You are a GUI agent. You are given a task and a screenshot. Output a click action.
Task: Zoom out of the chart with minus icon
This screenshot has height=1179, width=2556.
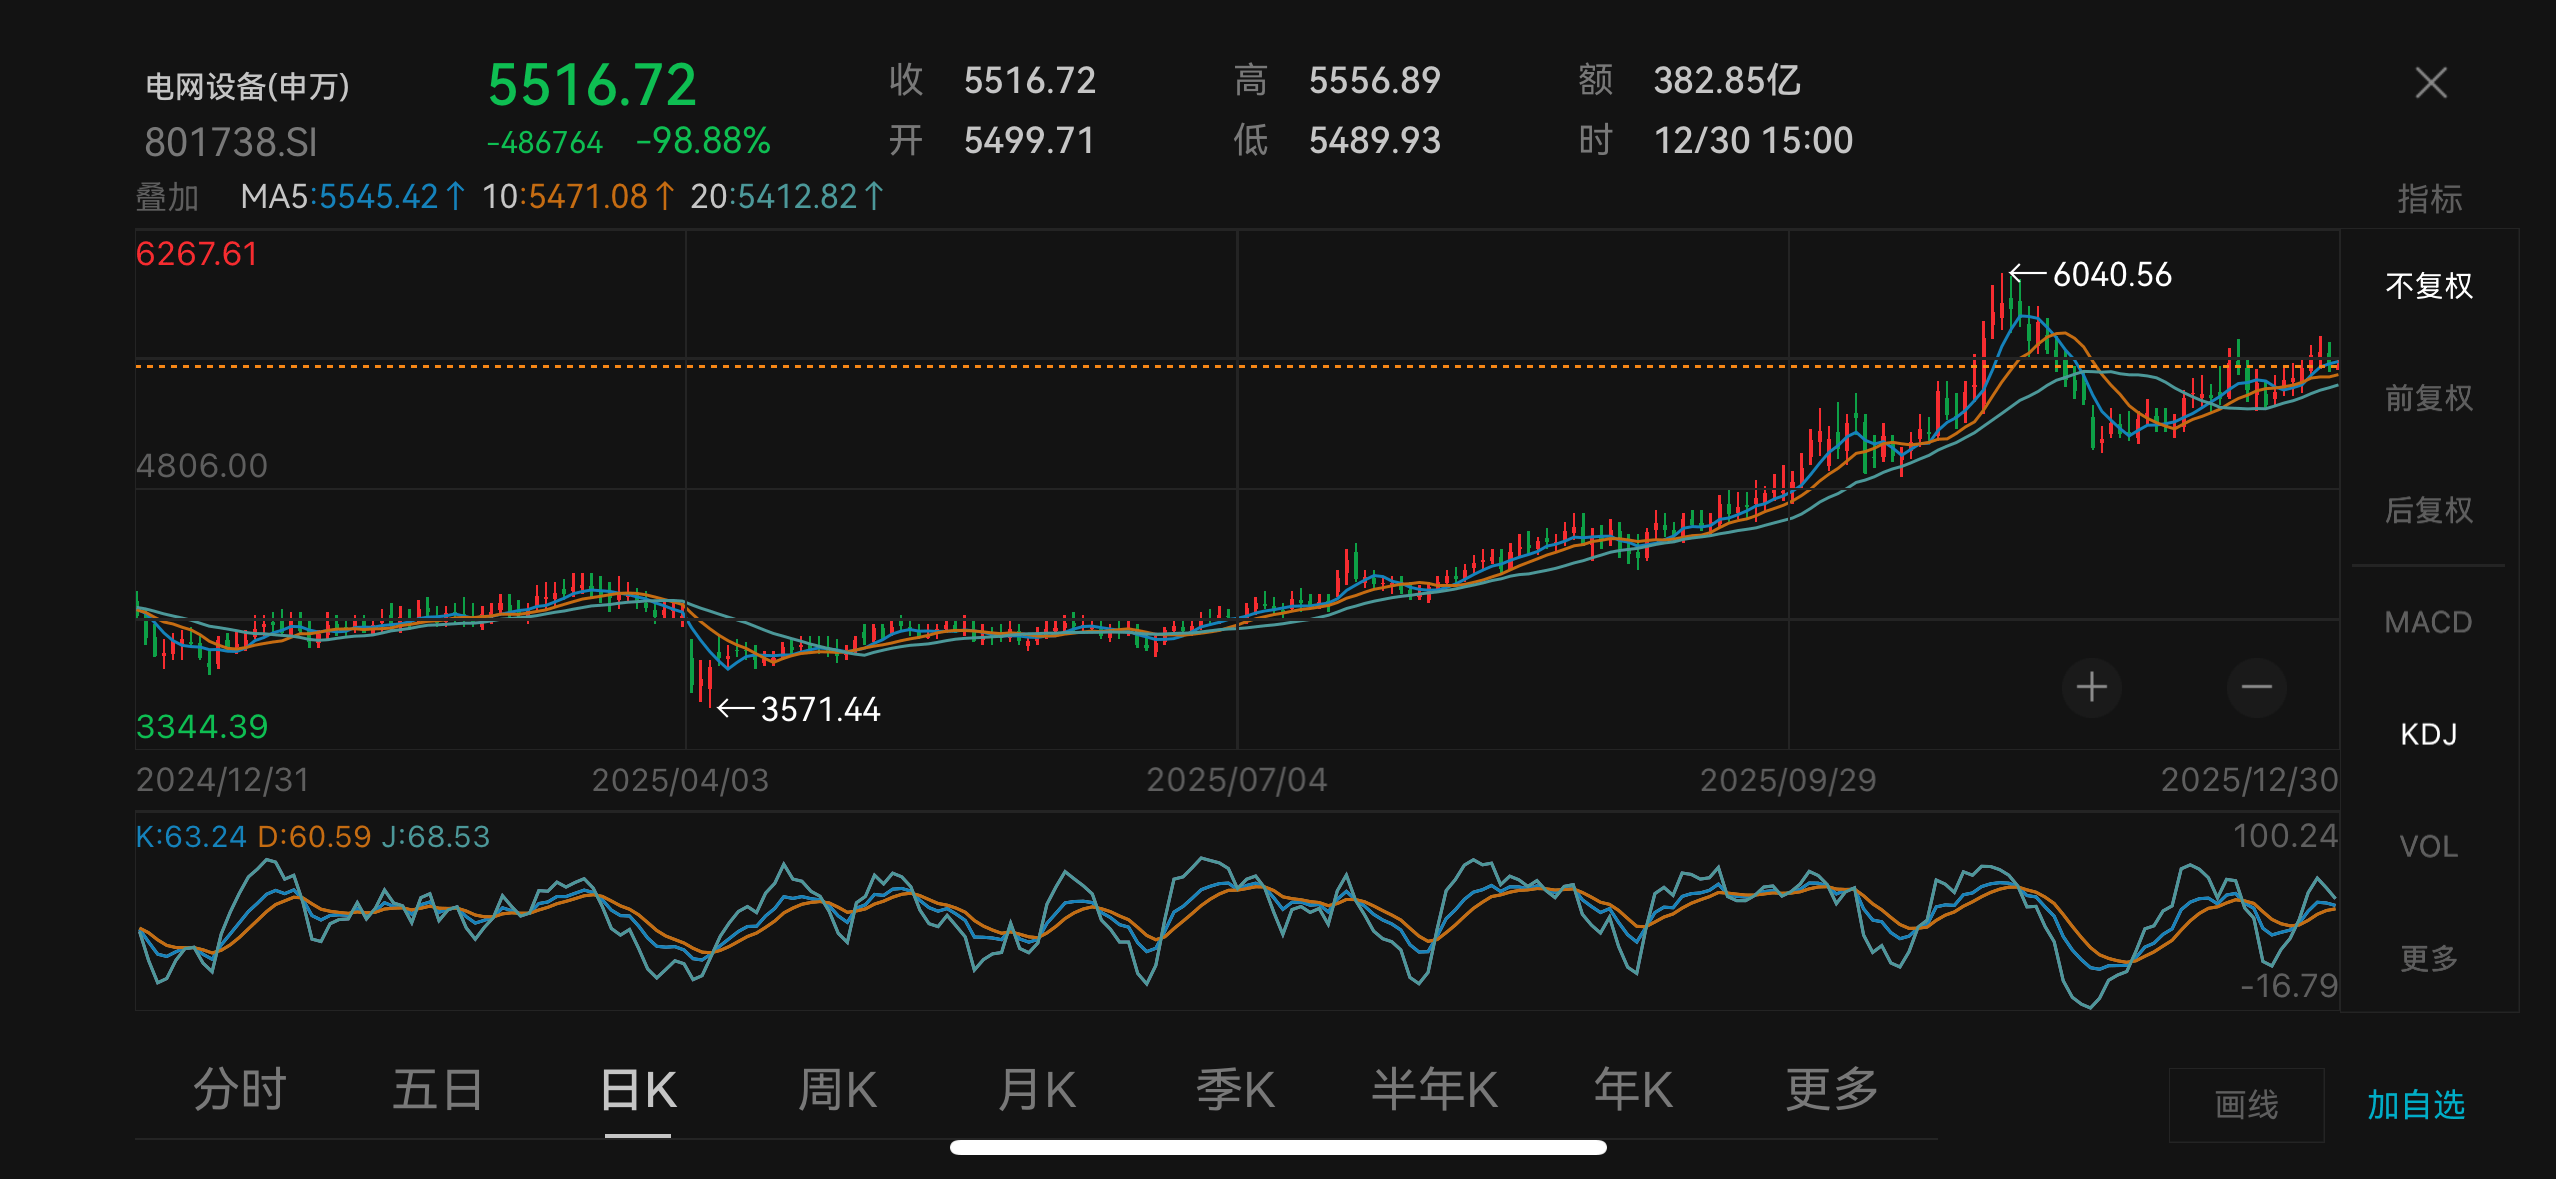coord(2257,687)
